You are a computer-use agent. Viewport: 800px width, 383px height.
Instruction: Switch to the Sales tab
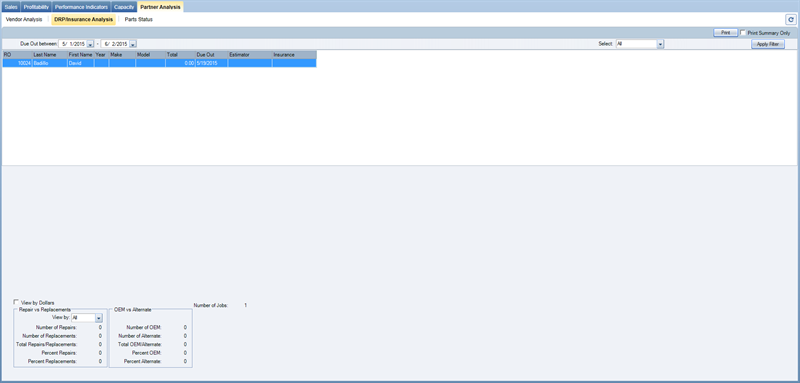(x=11, y=7)
